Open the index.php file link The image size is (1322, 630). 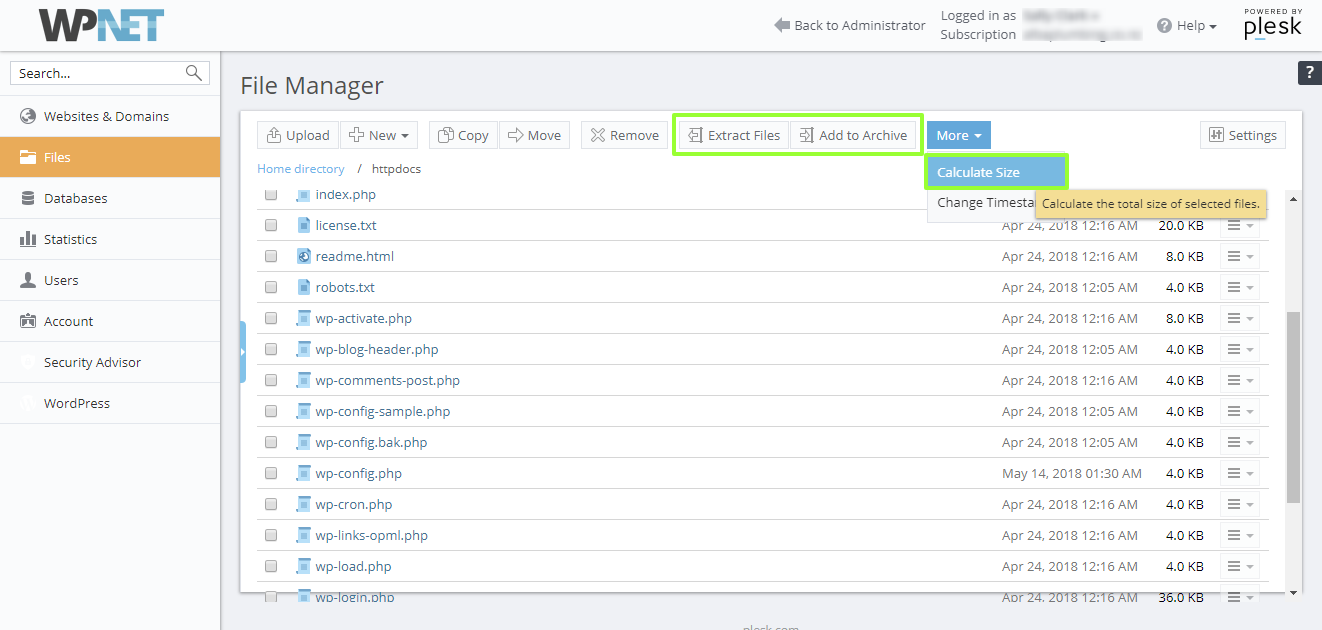345,194
